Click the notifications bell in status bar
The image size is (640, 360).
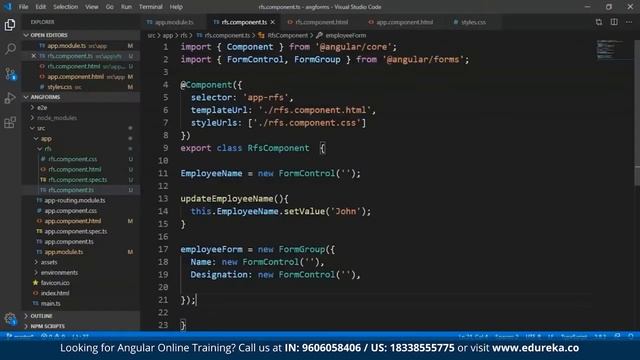pyautogui.click(x=631, y=336)
